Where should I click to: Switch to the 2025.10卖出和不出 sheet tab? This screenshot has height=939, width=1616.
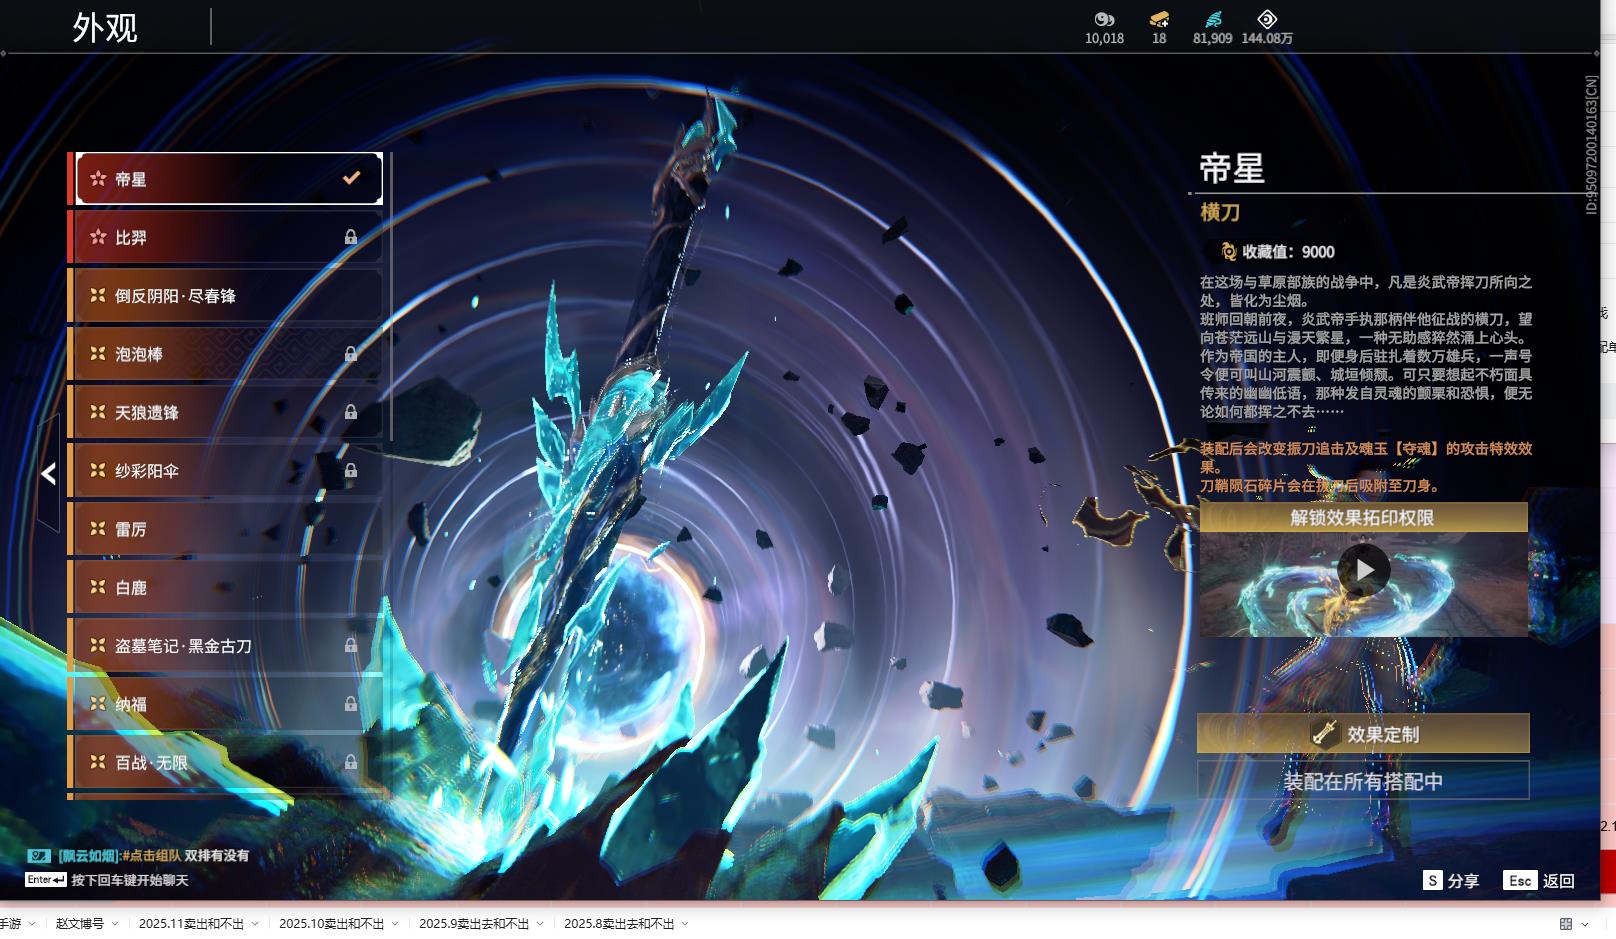[x=331, y=924]
